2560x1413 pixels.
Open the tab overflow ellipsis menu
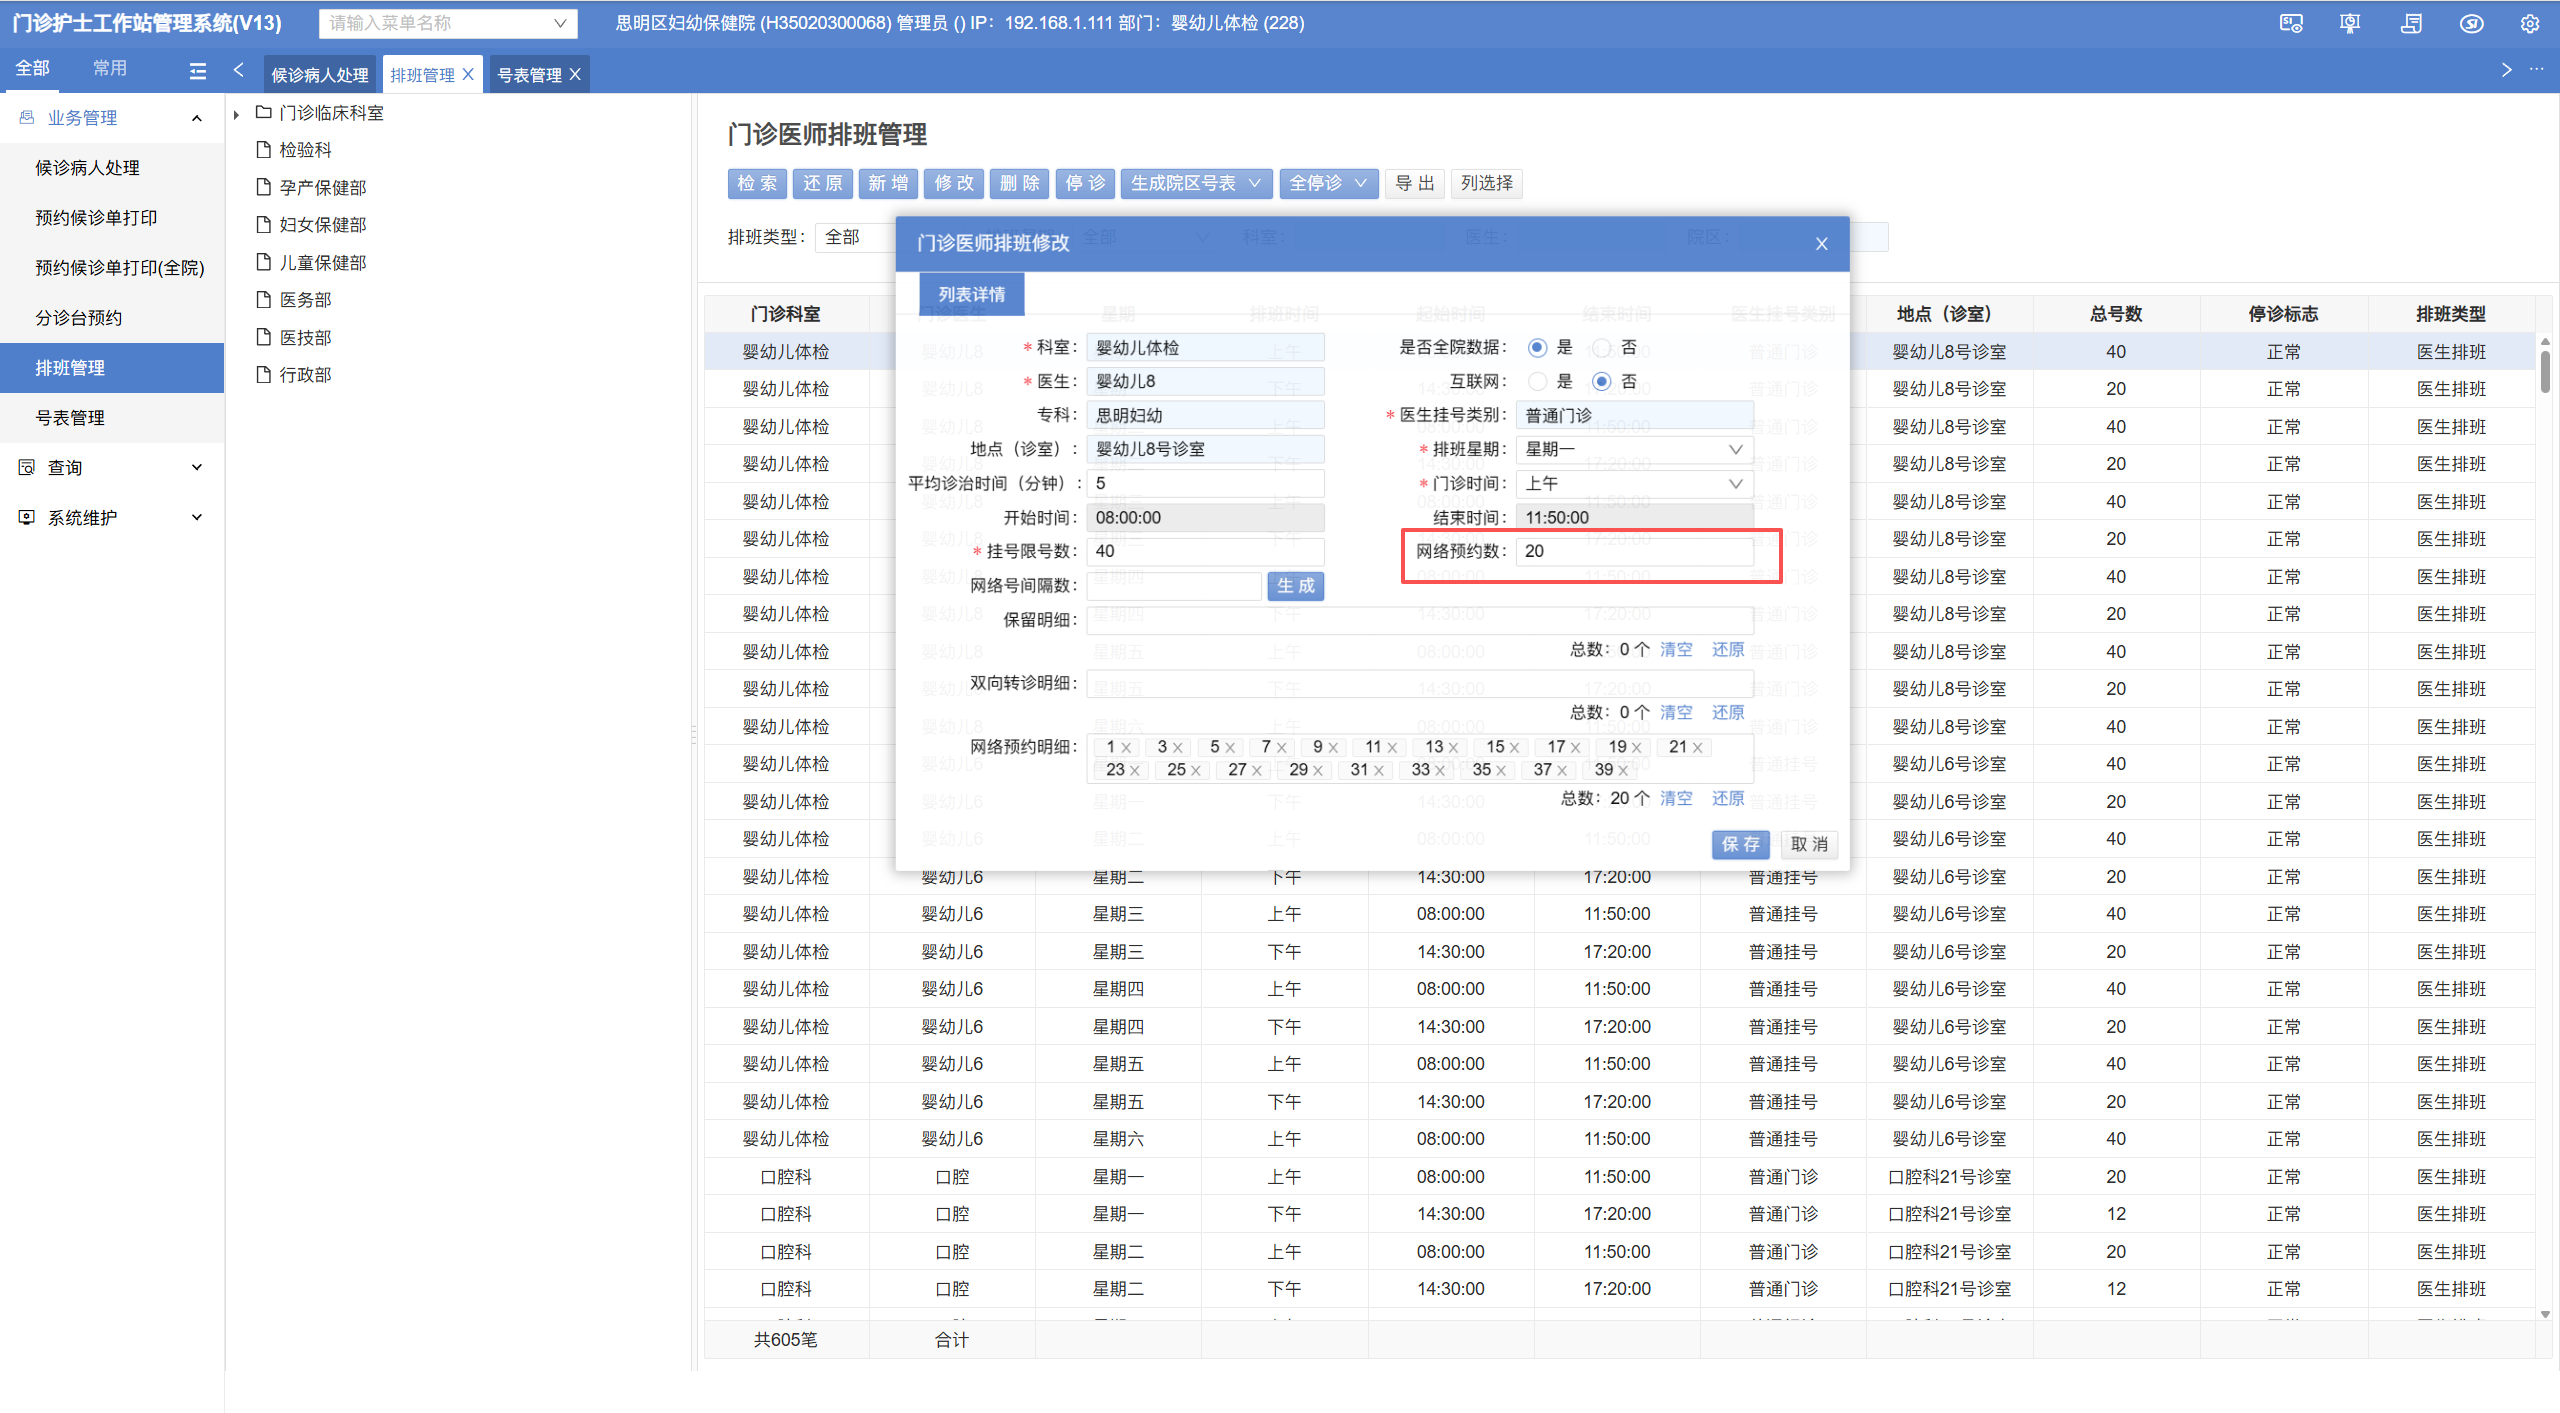click(x=2537, y=69)
